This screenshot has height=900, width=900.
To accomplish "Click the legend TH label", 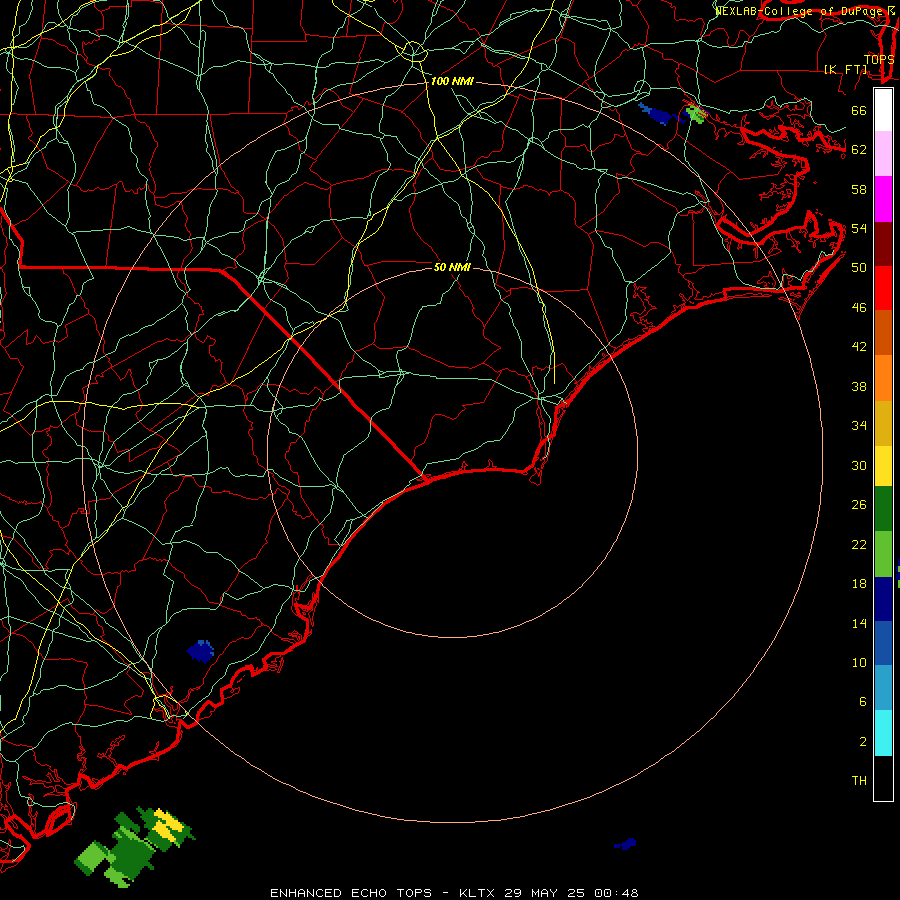I will point(859,781).
